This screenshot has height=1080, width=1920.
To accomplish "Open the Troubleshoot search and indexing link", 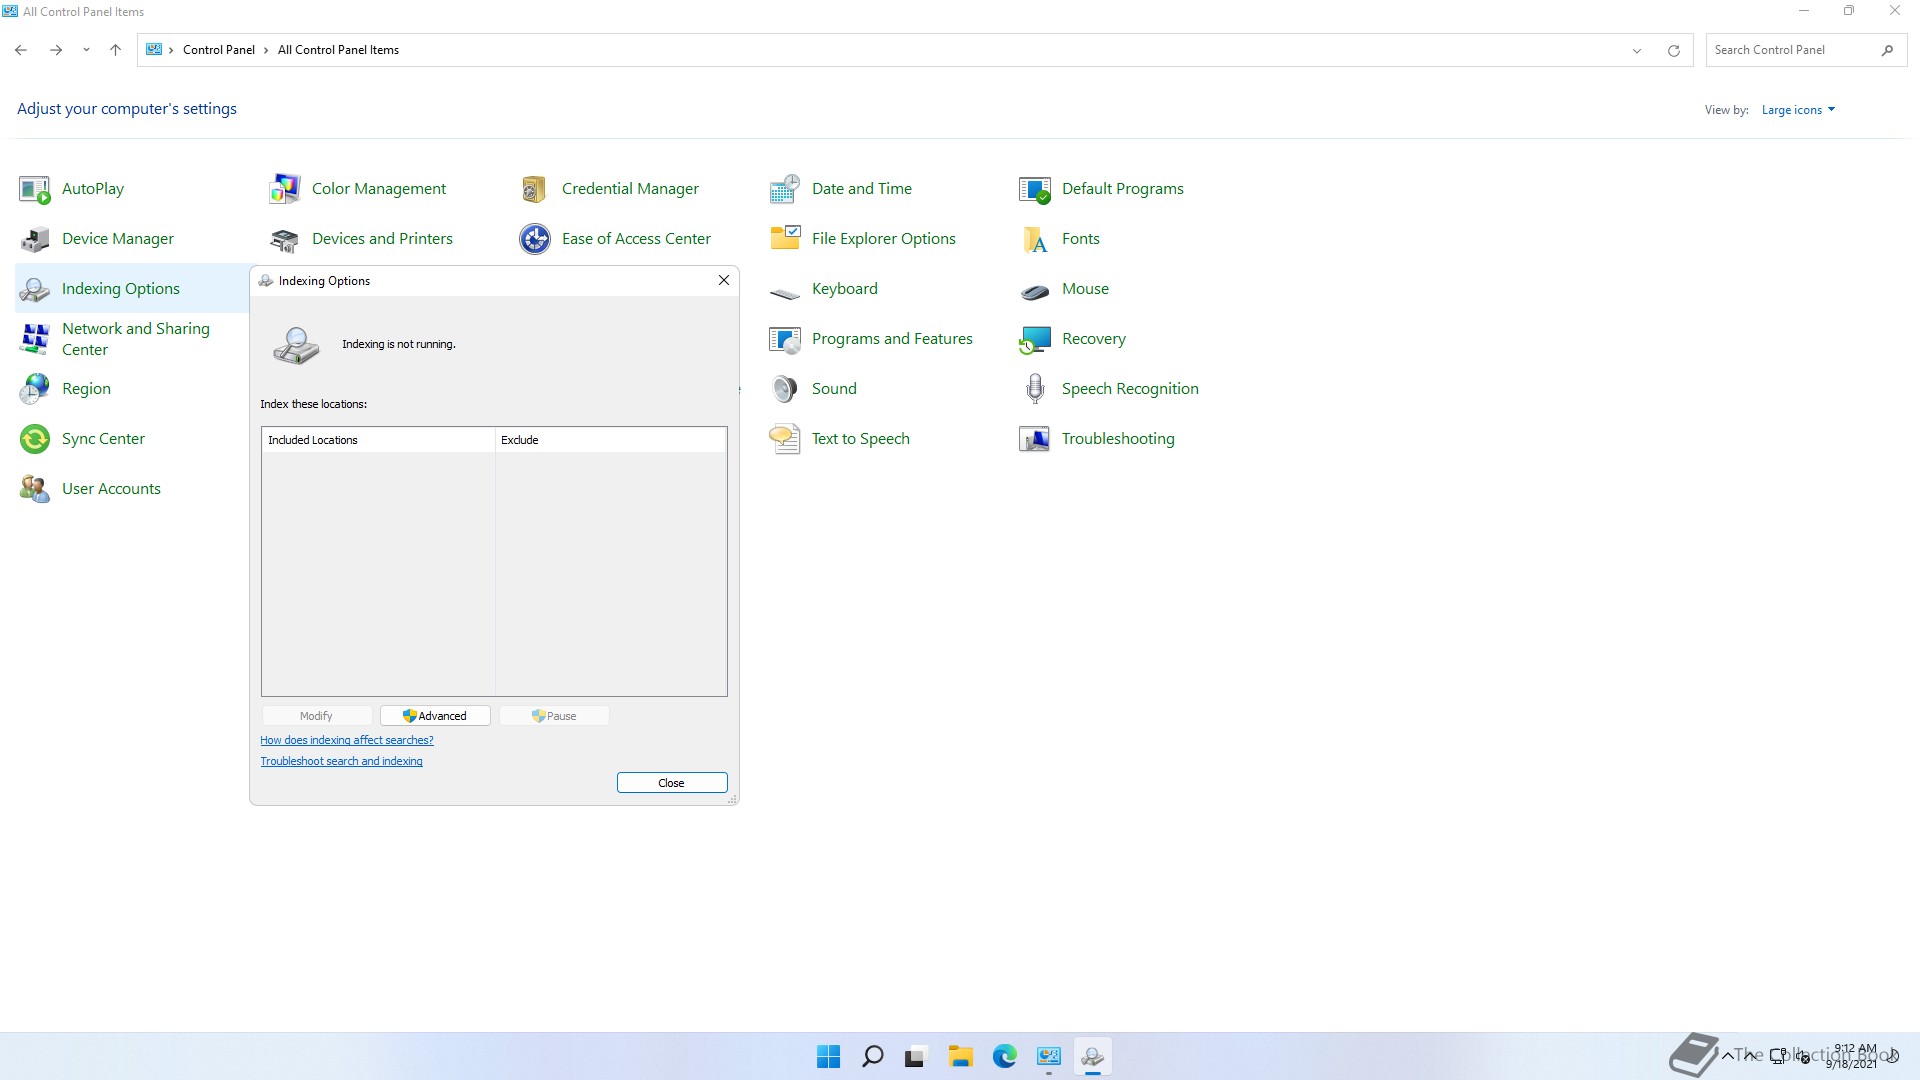I will tap(341, 762).
